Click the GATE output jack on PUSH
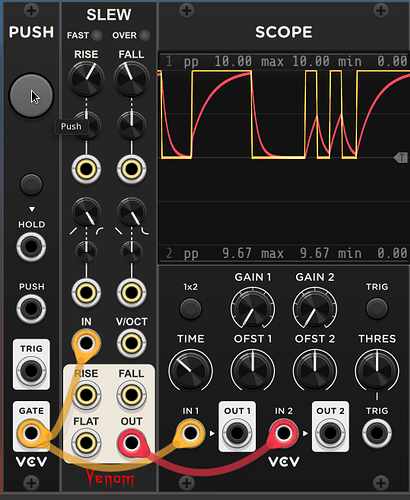Image resolution: width=410 pixels, height=500 pixels. tap(31, 433)
